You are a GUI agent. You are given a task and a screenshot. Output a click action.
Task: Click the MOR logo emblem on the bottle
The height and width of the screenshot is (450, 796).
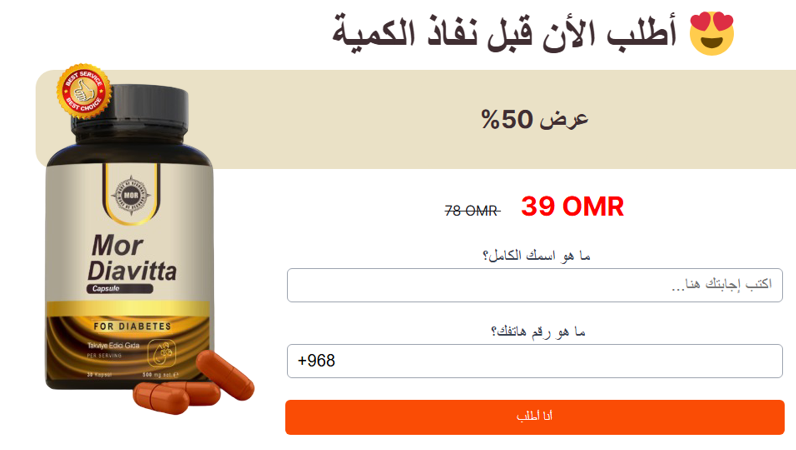coord(131,195)
